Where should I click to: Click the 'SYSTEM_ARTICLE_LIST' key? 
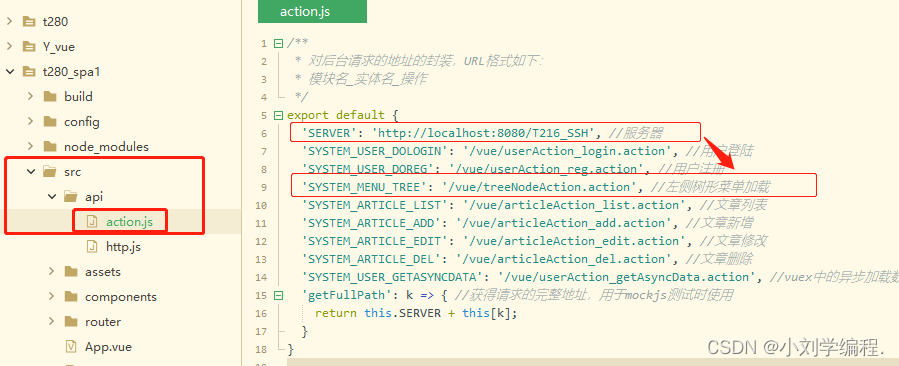pos(374,205)
